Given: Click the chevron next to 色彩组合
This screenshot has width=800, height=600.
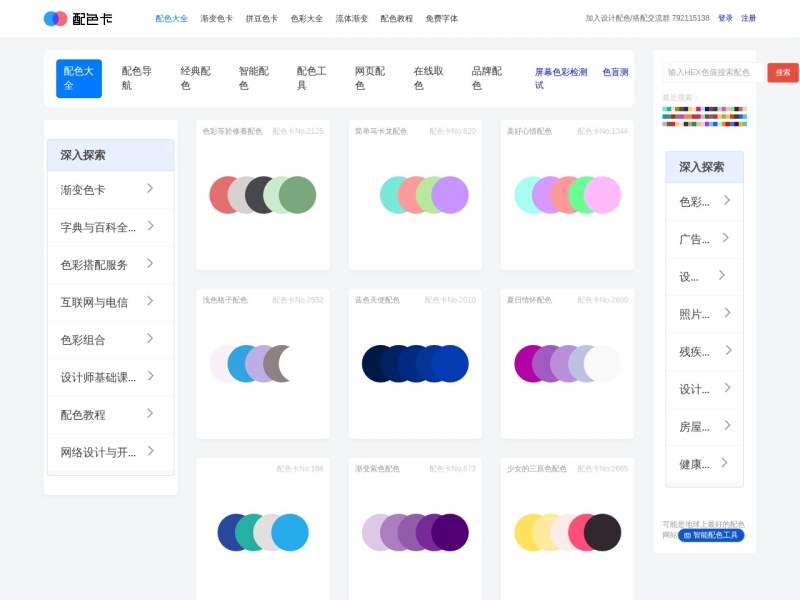Looking at the screenshot, I should (x=150, y=338).
